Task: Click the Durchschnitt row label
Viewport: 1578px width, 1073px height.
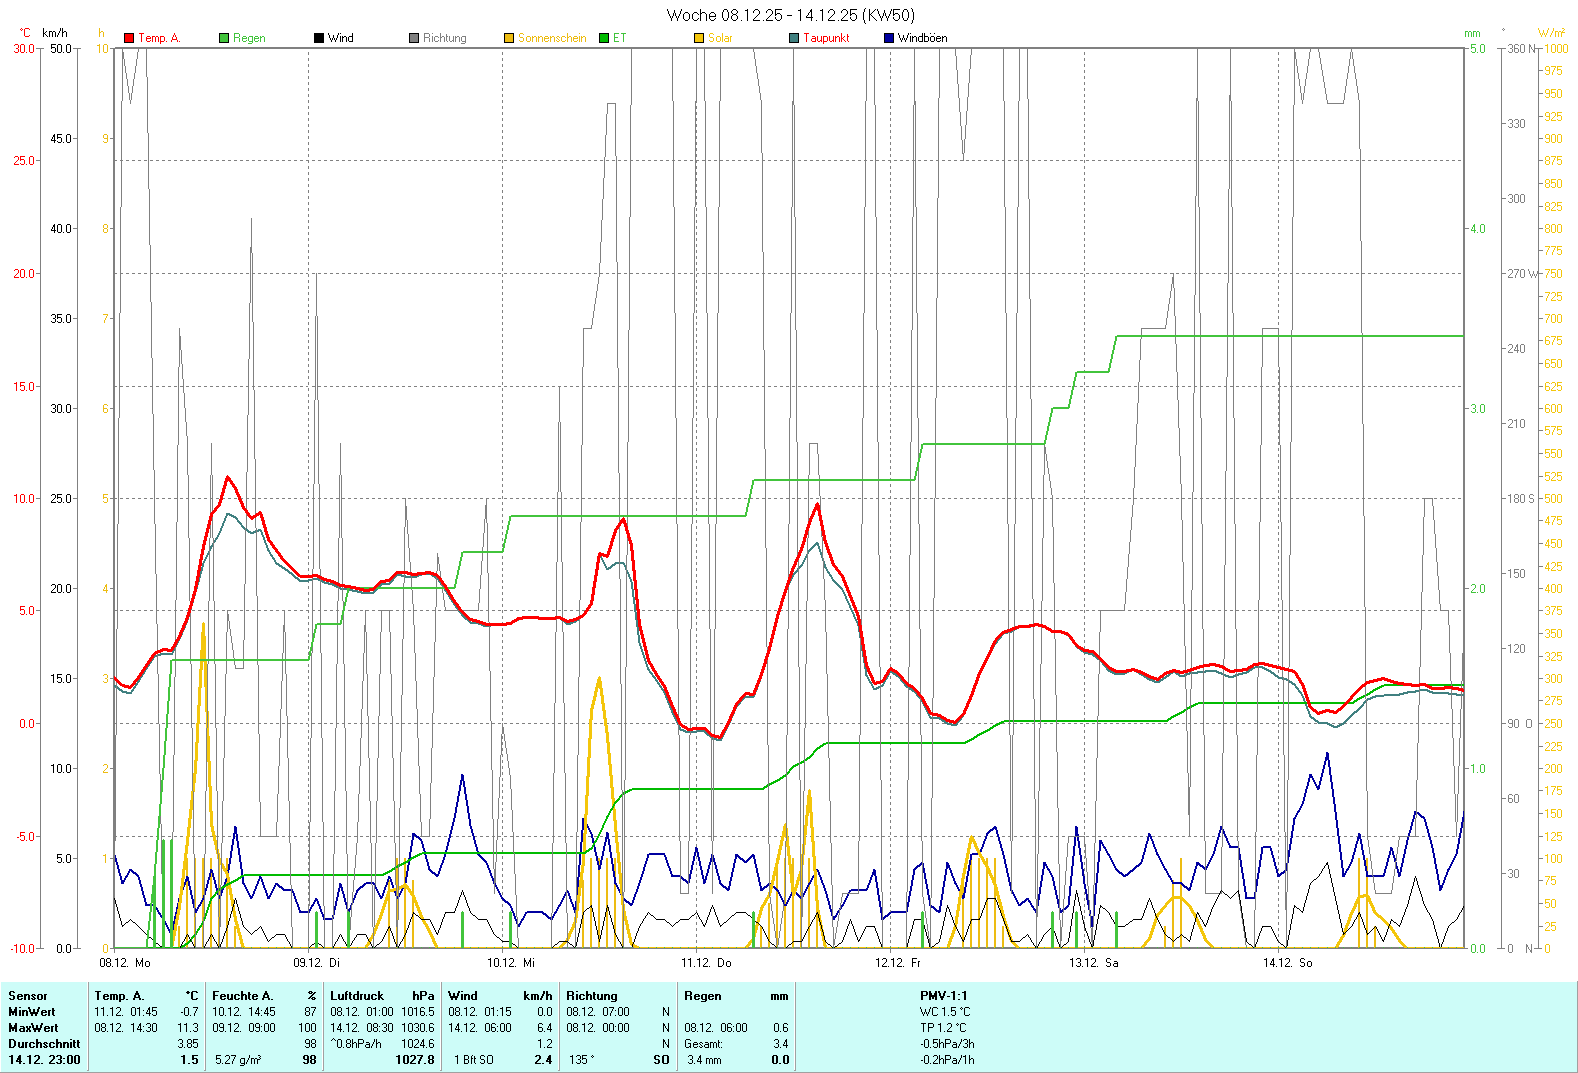Action: 44,1044
